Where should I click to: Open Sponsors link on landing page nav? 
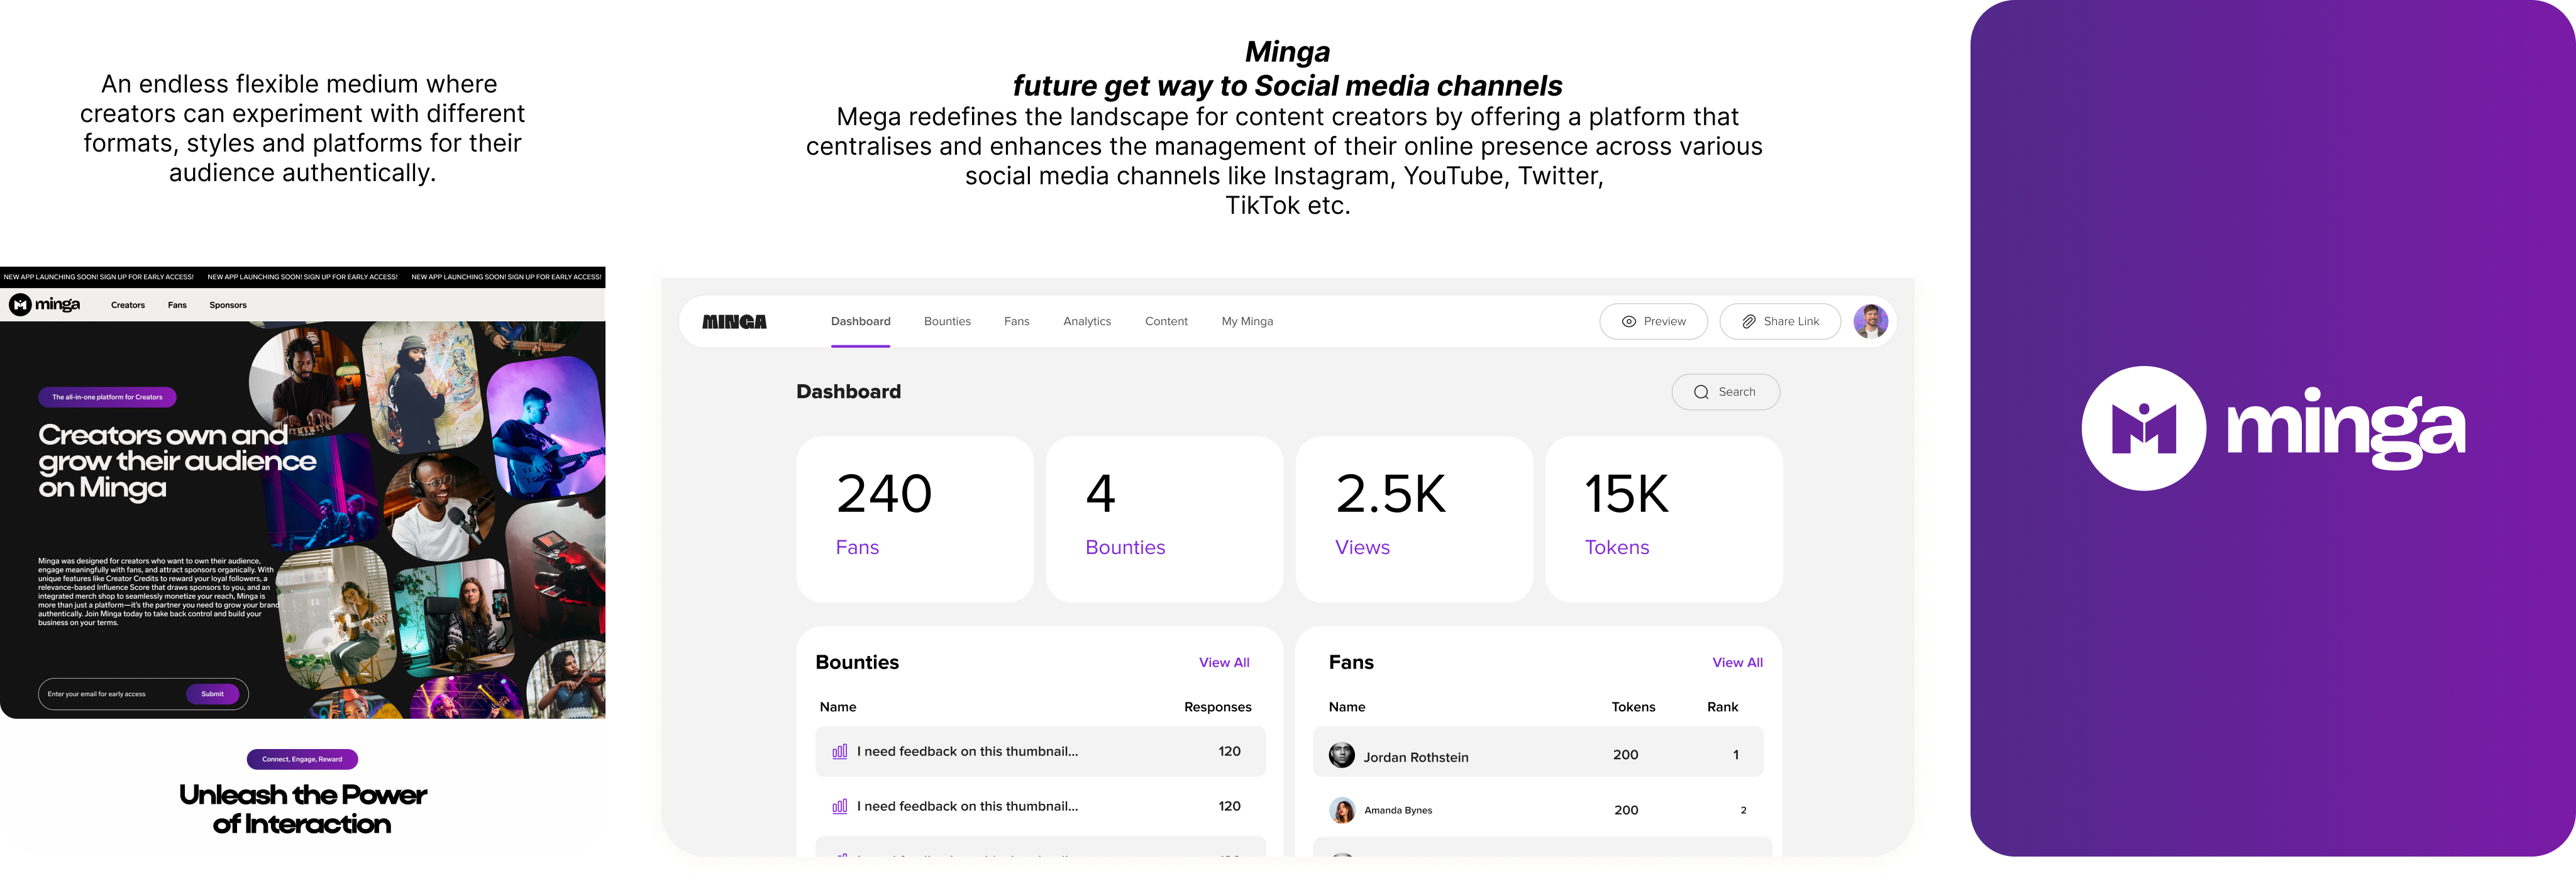[x=228, y=305]
